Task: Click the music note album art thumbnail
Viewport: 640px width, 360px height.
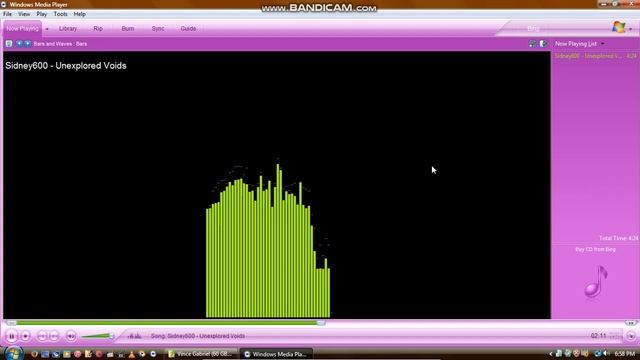Action: coord(596,281)
